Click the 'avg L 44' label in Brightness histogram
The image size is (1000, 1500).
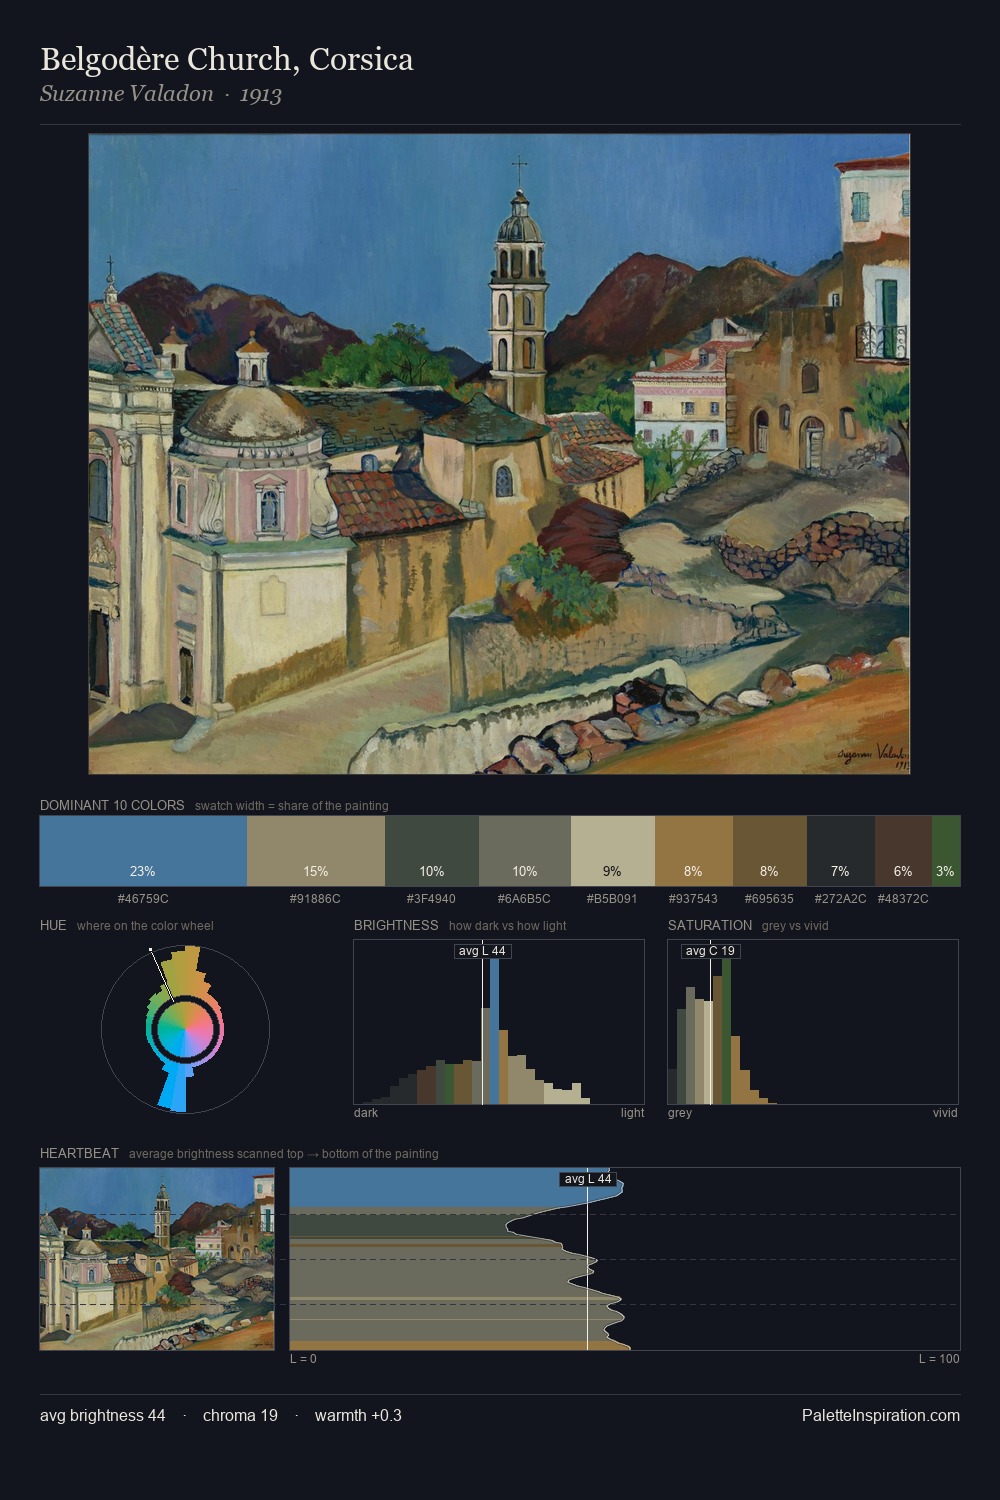pos(482,951)
